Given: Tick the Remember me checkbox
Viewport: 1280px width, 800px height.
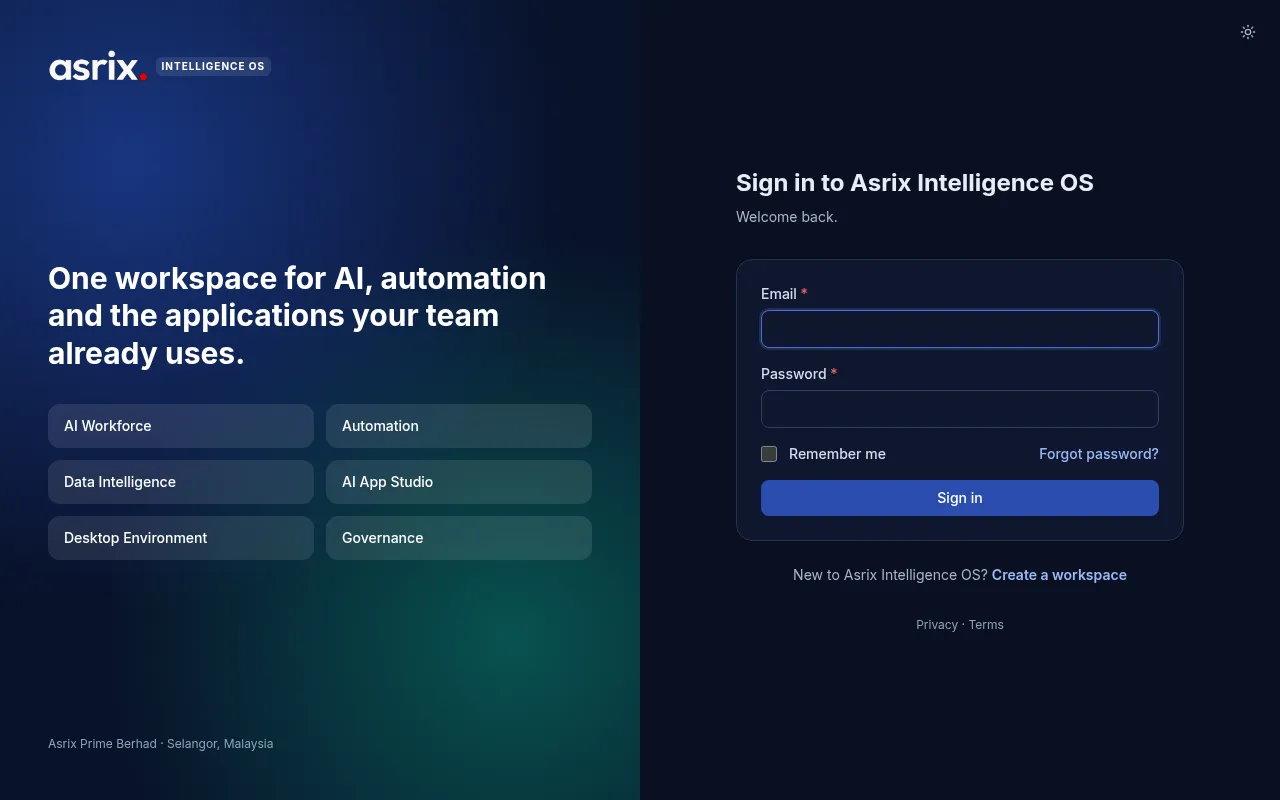Looking at the screenshot, I should (x=769, y=454).
